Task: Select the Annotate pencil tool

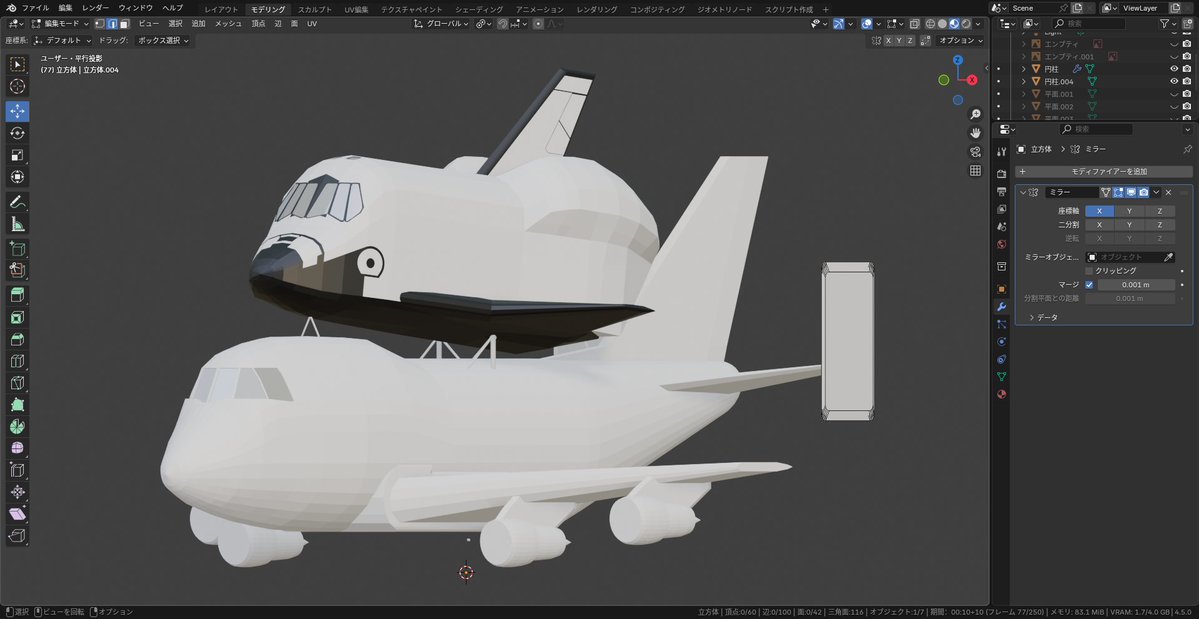Action: pos(18,203)
